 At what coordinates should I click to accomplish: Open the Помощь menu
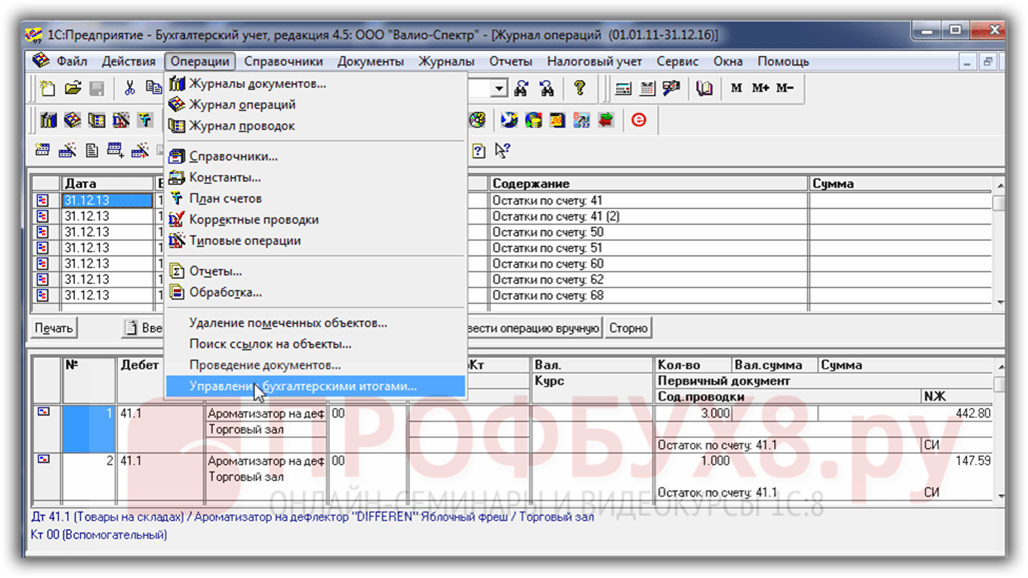pos(783,61)
